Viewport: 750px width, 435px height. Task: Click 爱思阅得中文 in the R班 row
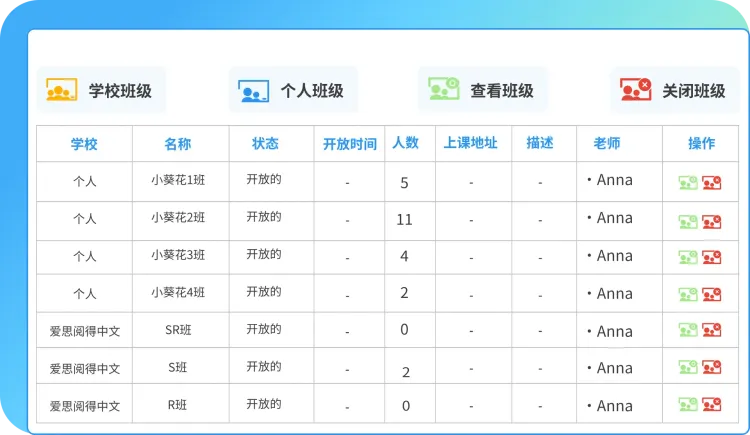85,406
